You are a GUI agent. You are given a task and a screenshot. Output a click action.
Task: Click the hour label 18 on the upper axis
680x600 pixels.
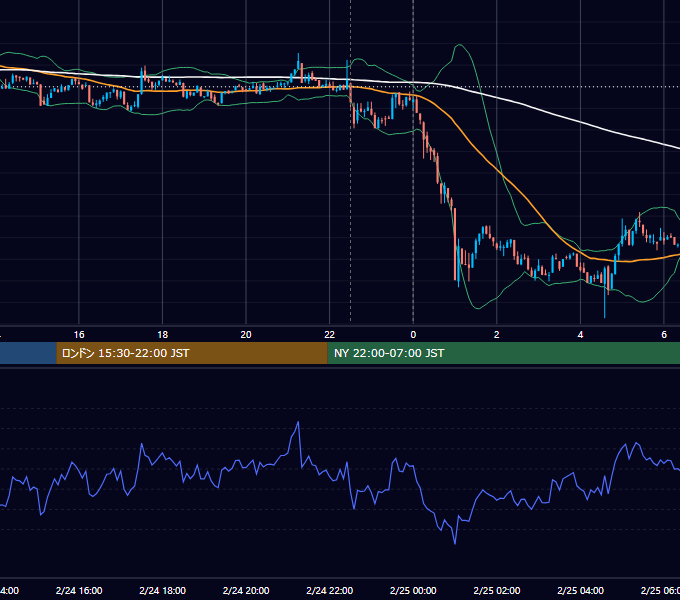(163, 335)
